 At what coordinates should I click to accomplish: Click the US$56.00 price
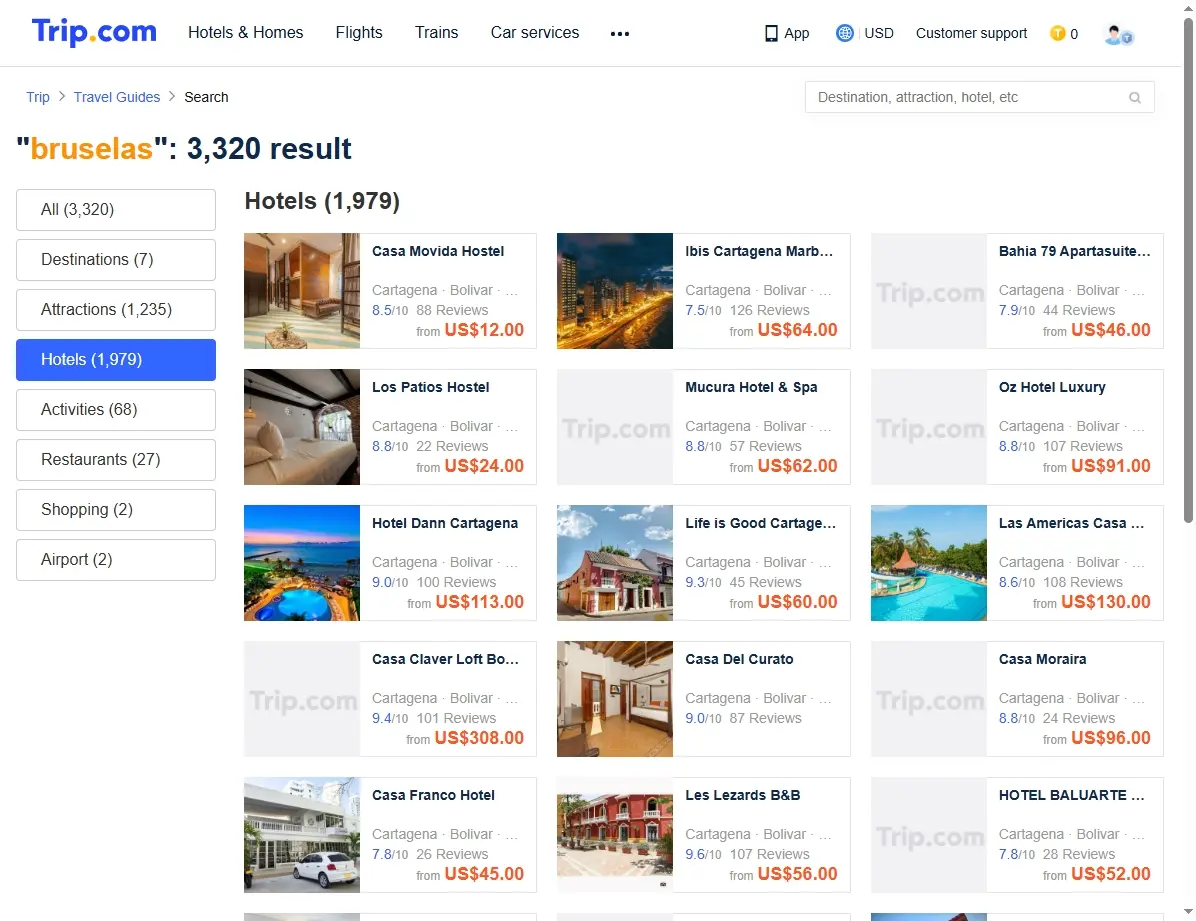(798, 874)
